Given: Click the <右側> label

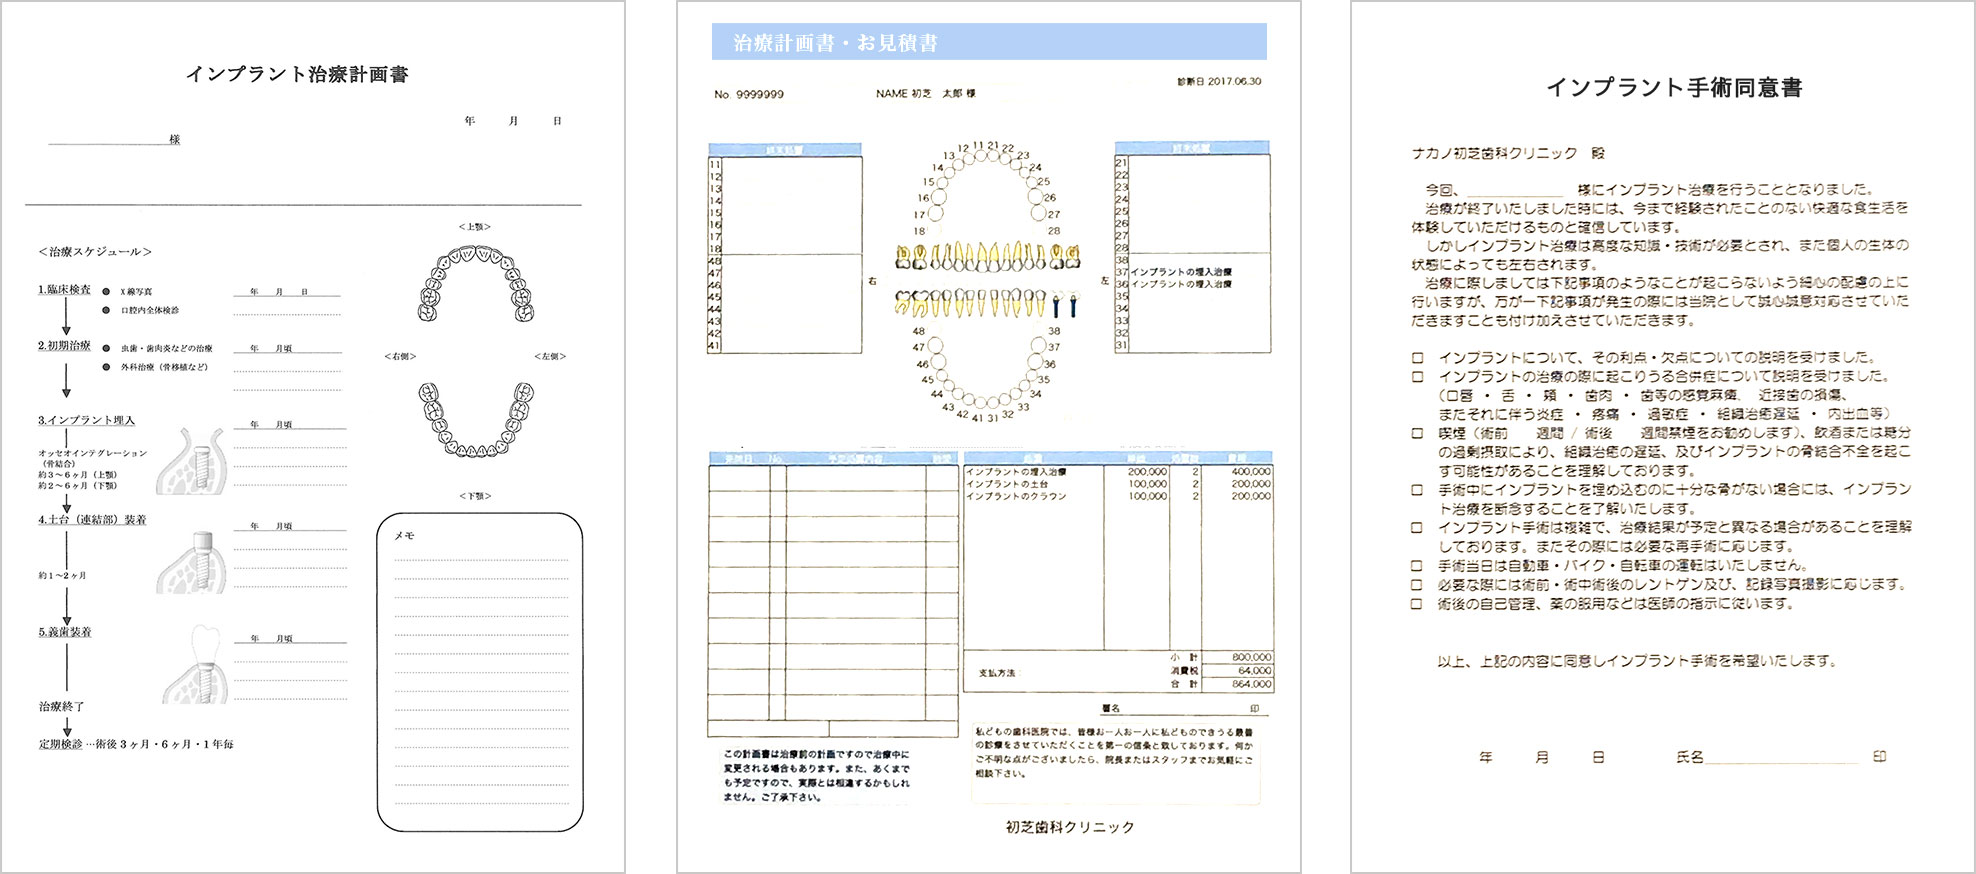Looking at the screenshot, I should tap(400, 356).
